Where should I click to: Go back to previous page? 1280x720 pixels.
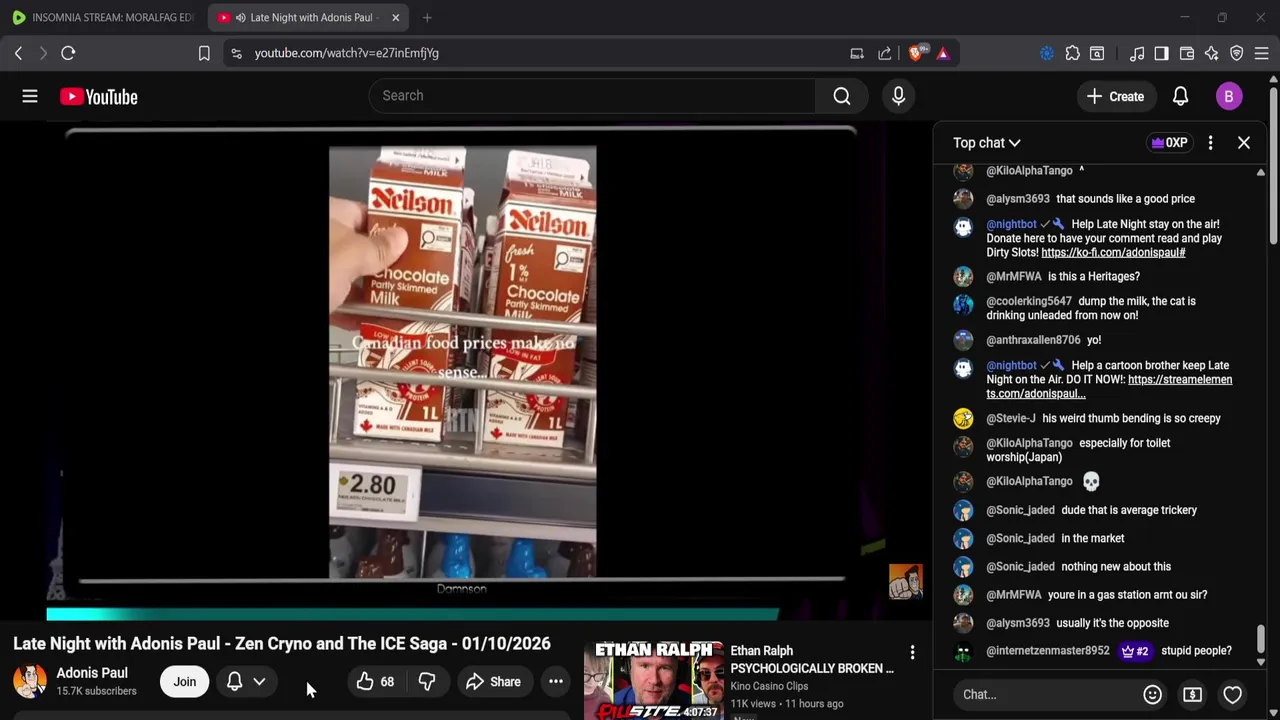18,53
